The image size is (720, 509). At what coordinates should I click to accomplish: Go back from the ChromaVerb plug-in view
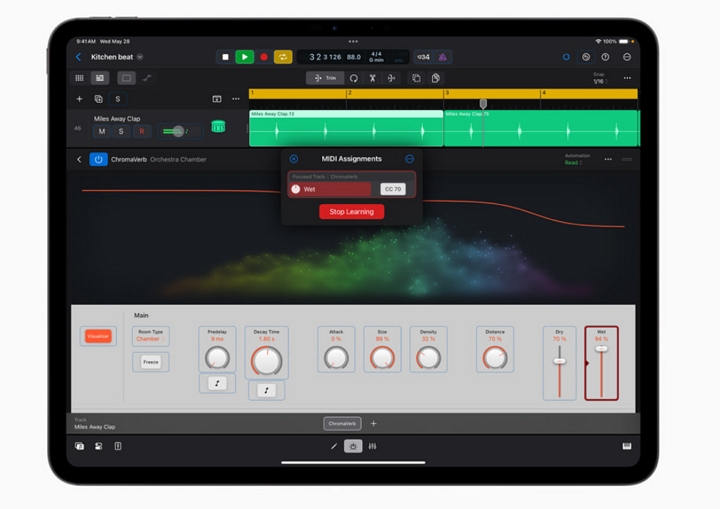point(79,159)
